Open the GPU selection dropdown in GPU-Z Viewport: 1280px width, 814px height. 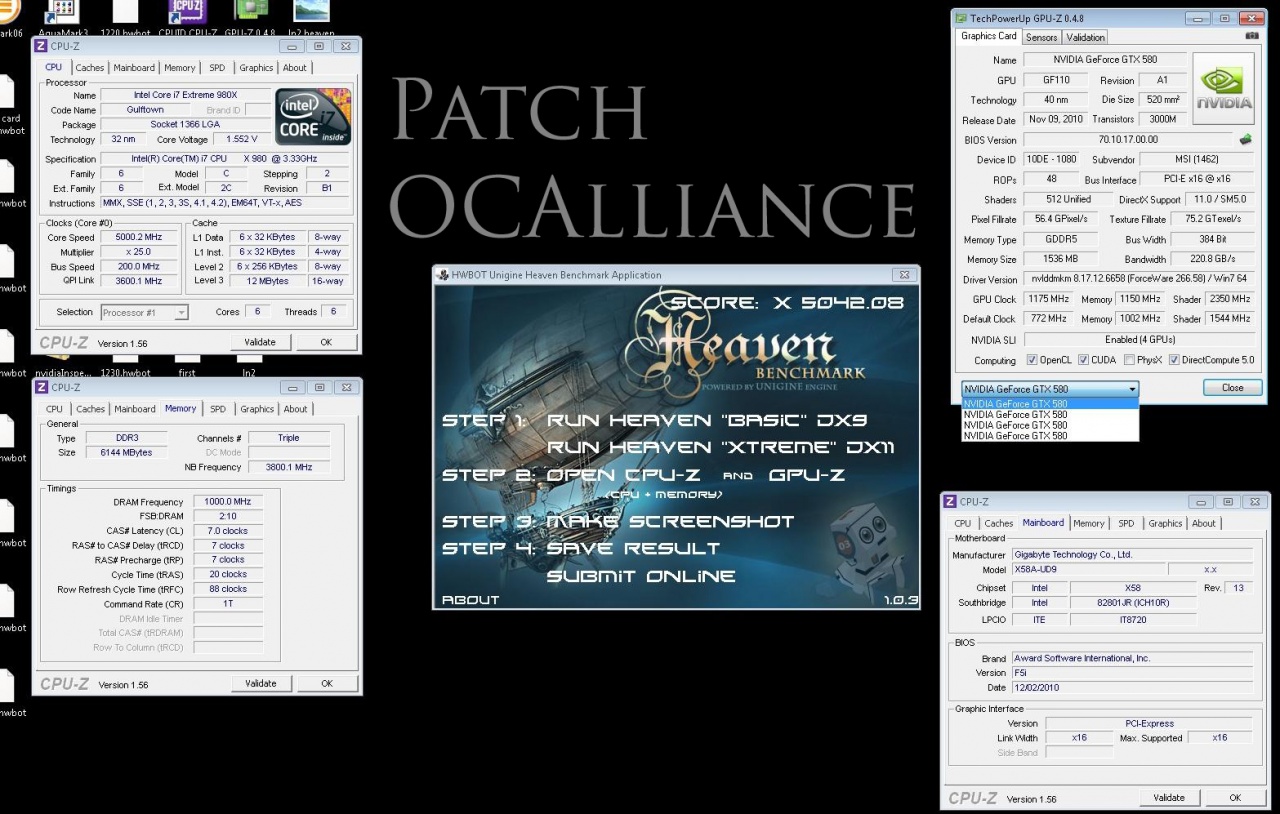coord(1132,388)
